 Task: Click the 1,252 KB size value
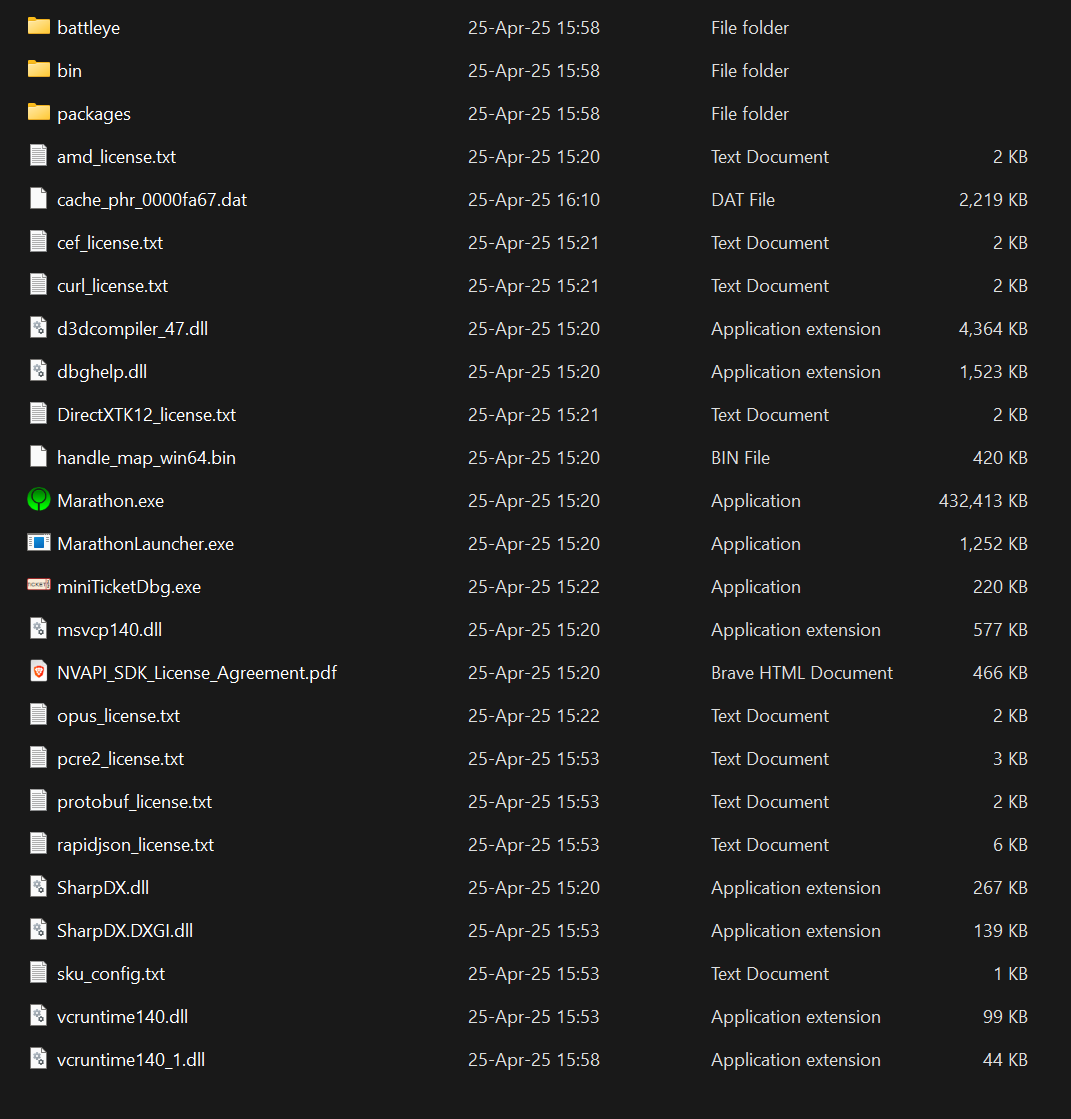(993, 544)
